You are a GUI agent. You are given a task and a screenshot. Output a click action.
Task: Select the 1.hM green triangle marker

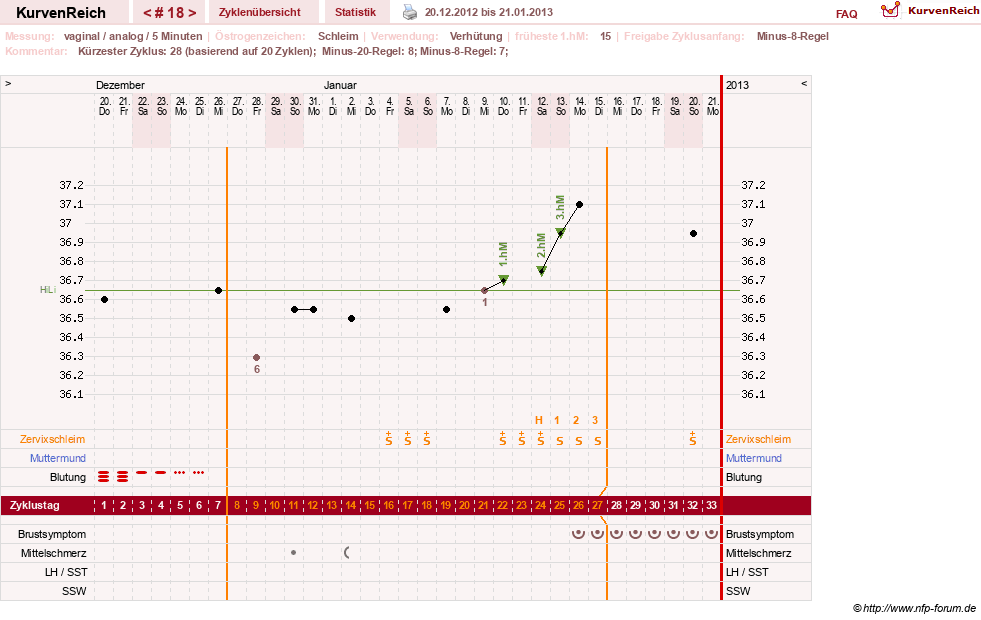(504, 280)
